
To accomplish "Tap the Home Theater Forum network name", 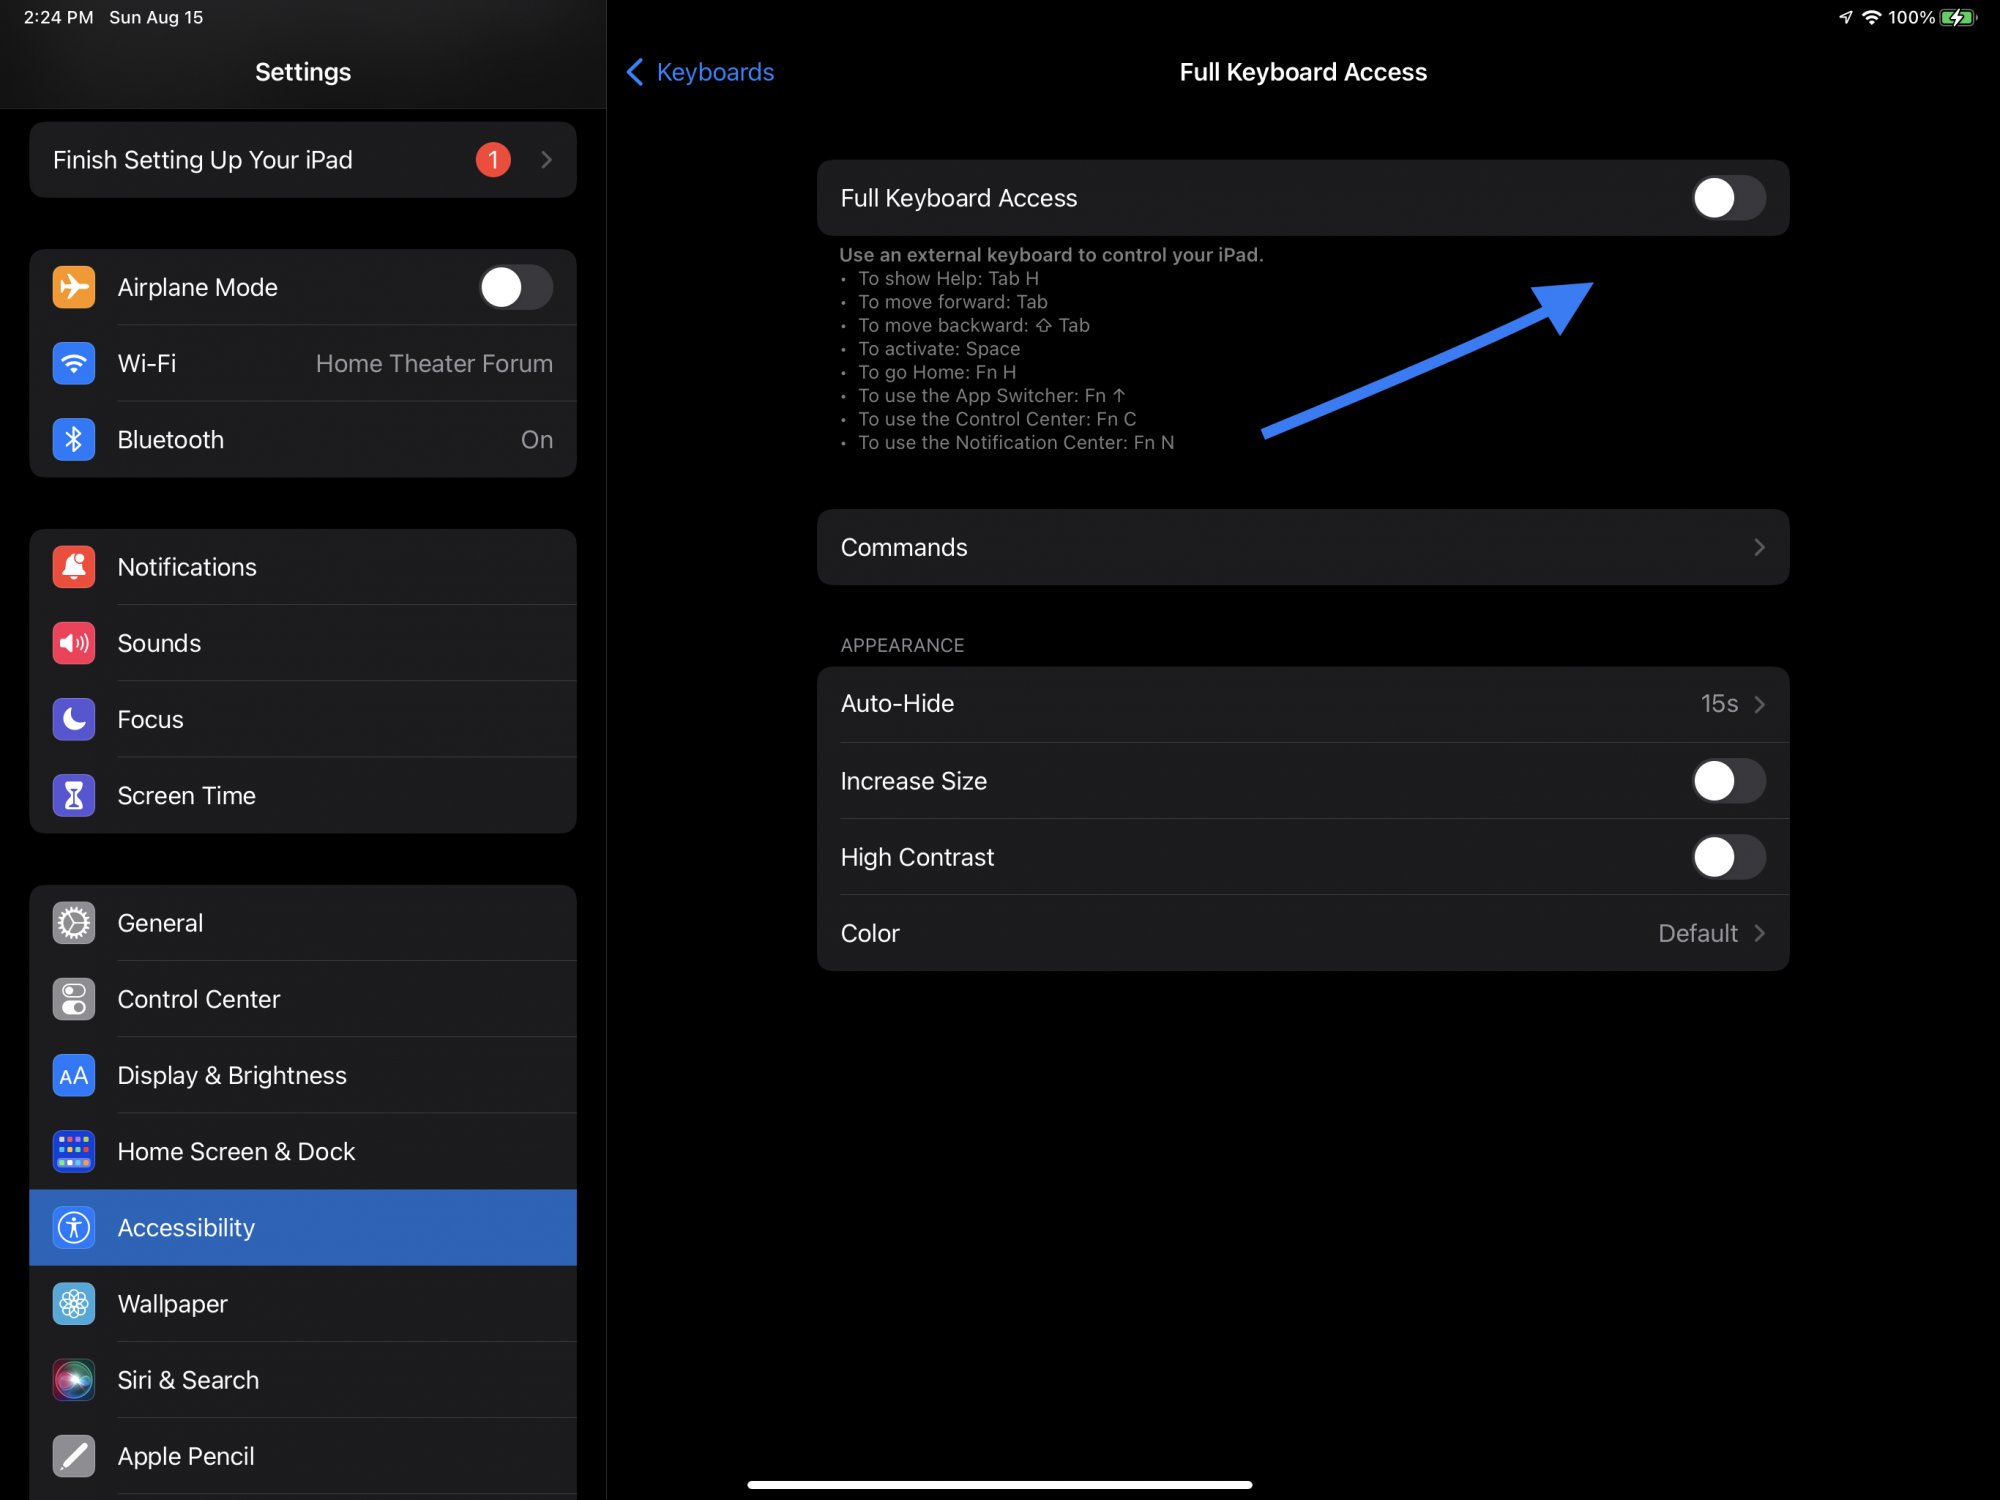I will (434, 363).
